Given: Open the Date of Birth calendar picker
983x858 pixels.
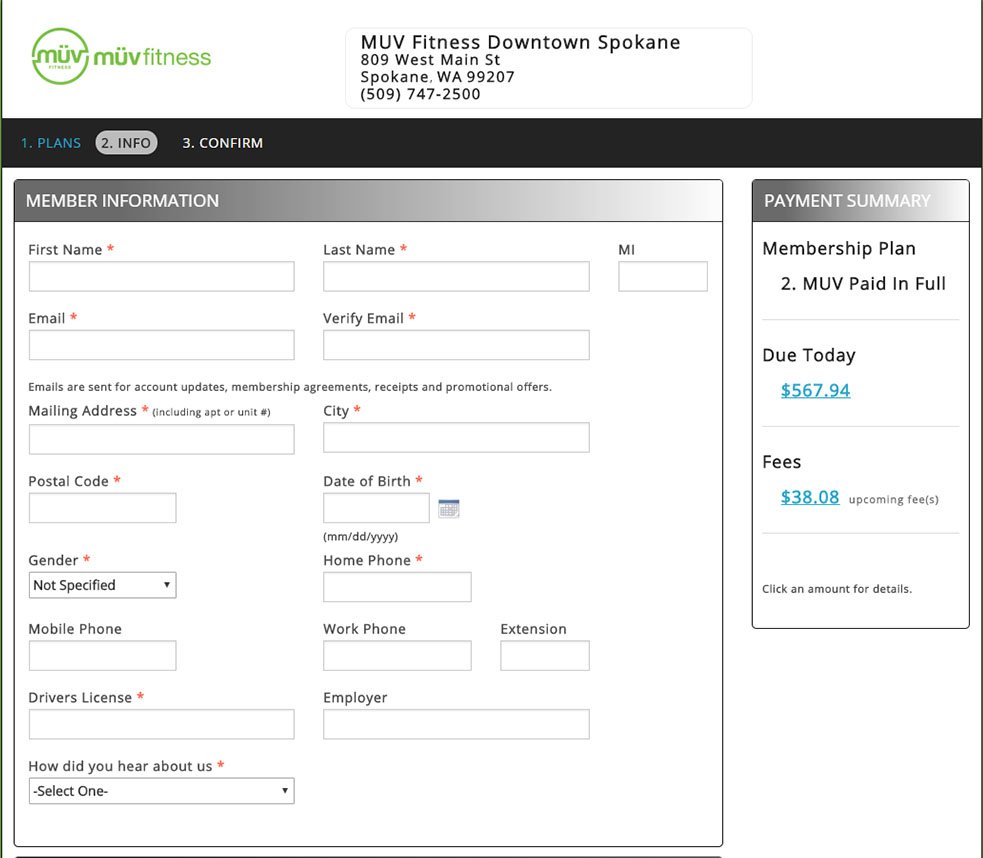Looking at the screenshot, I should (x=449, y=508).
